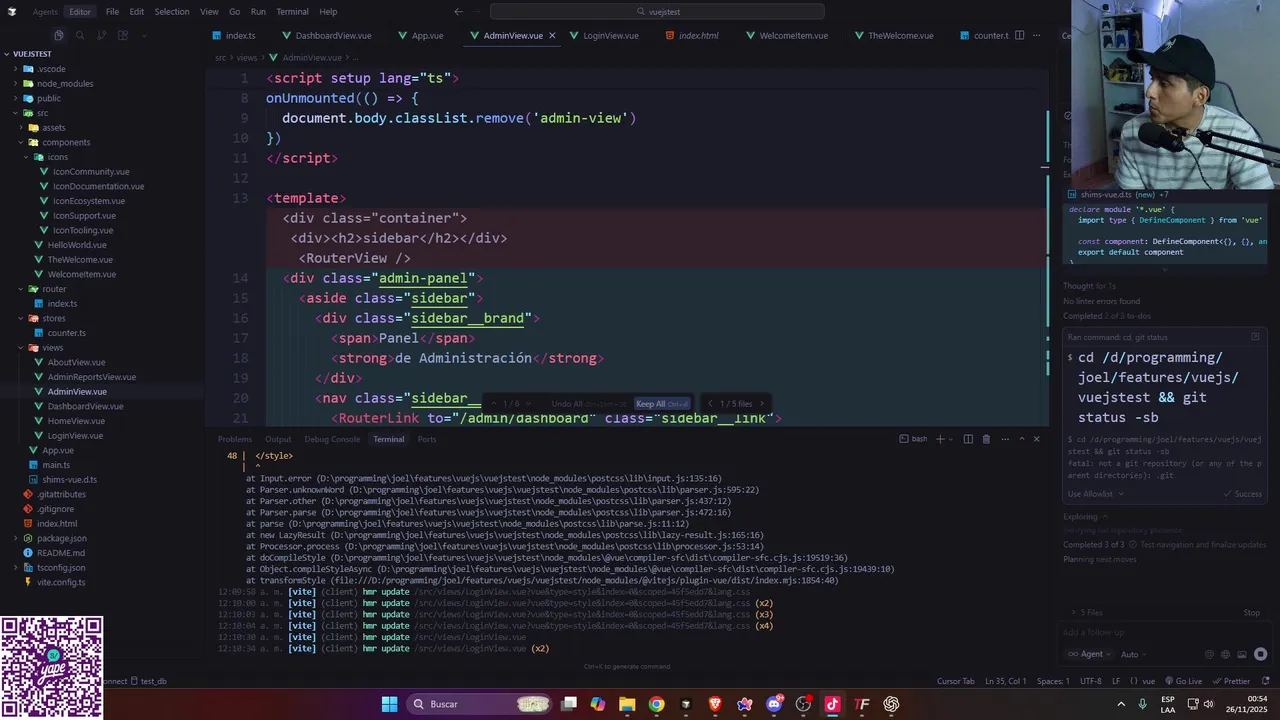Go to next file in 1/5 files
This screenshot has height=720, width=1280.
coord(761,404)
